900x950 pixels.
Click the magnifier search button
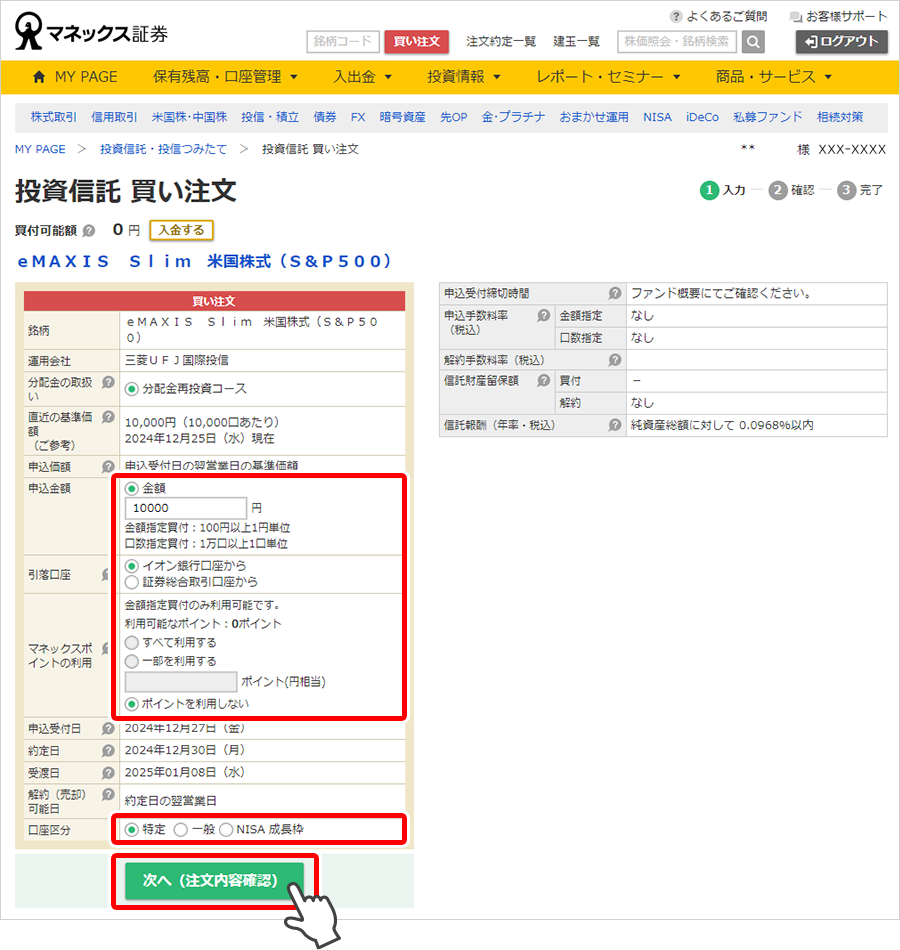(753, 42)
